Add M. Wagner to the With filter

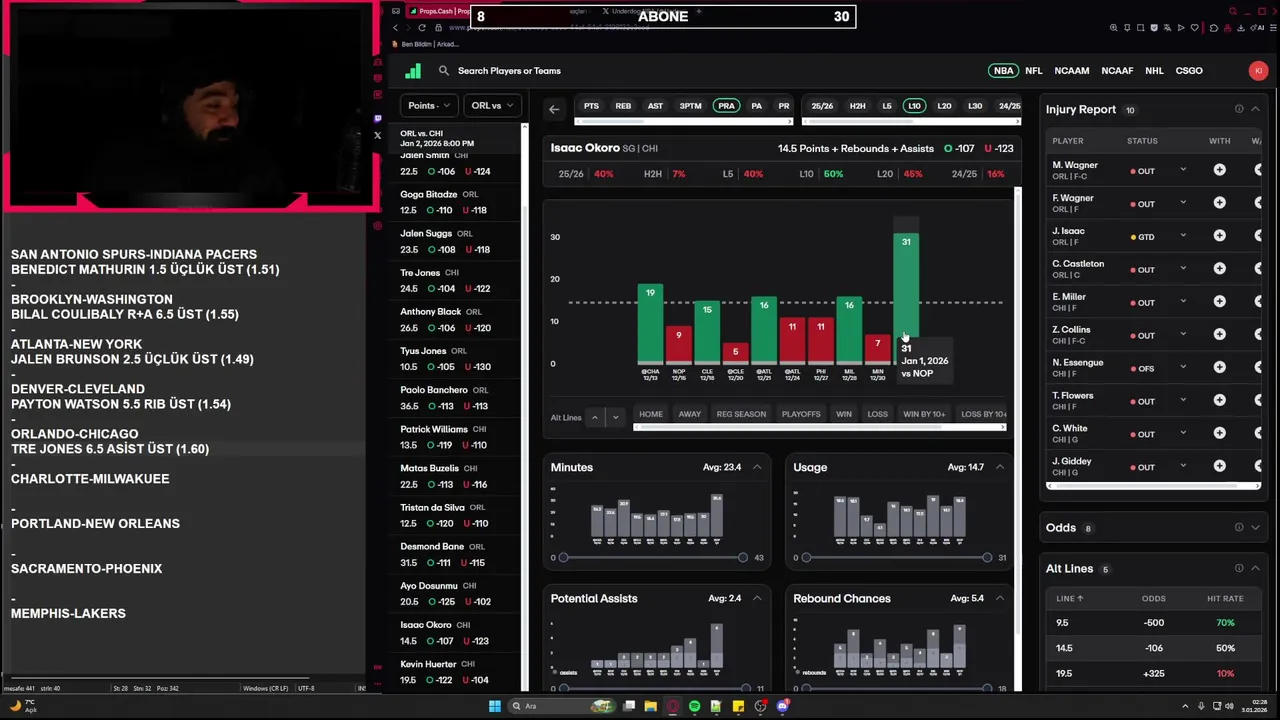coord(1219,170)
